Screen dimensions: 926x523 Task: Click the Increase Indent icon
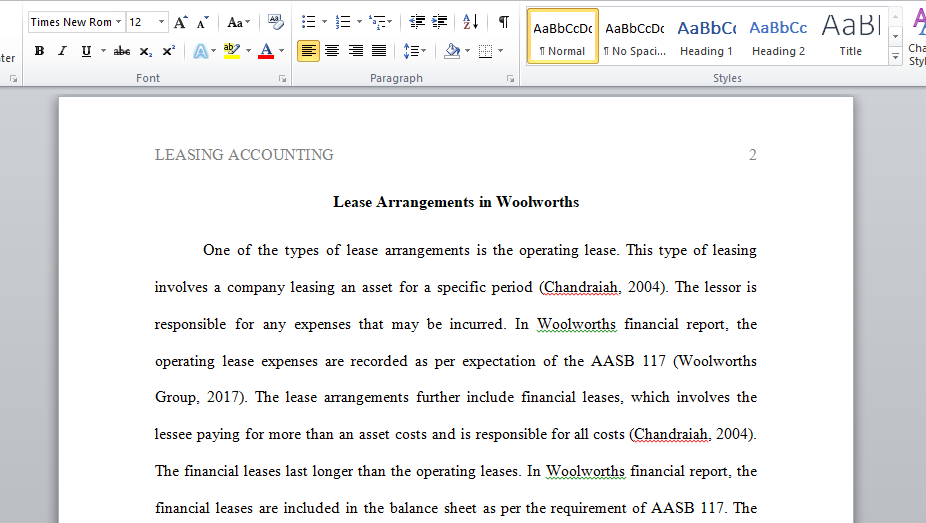[439, 22]
